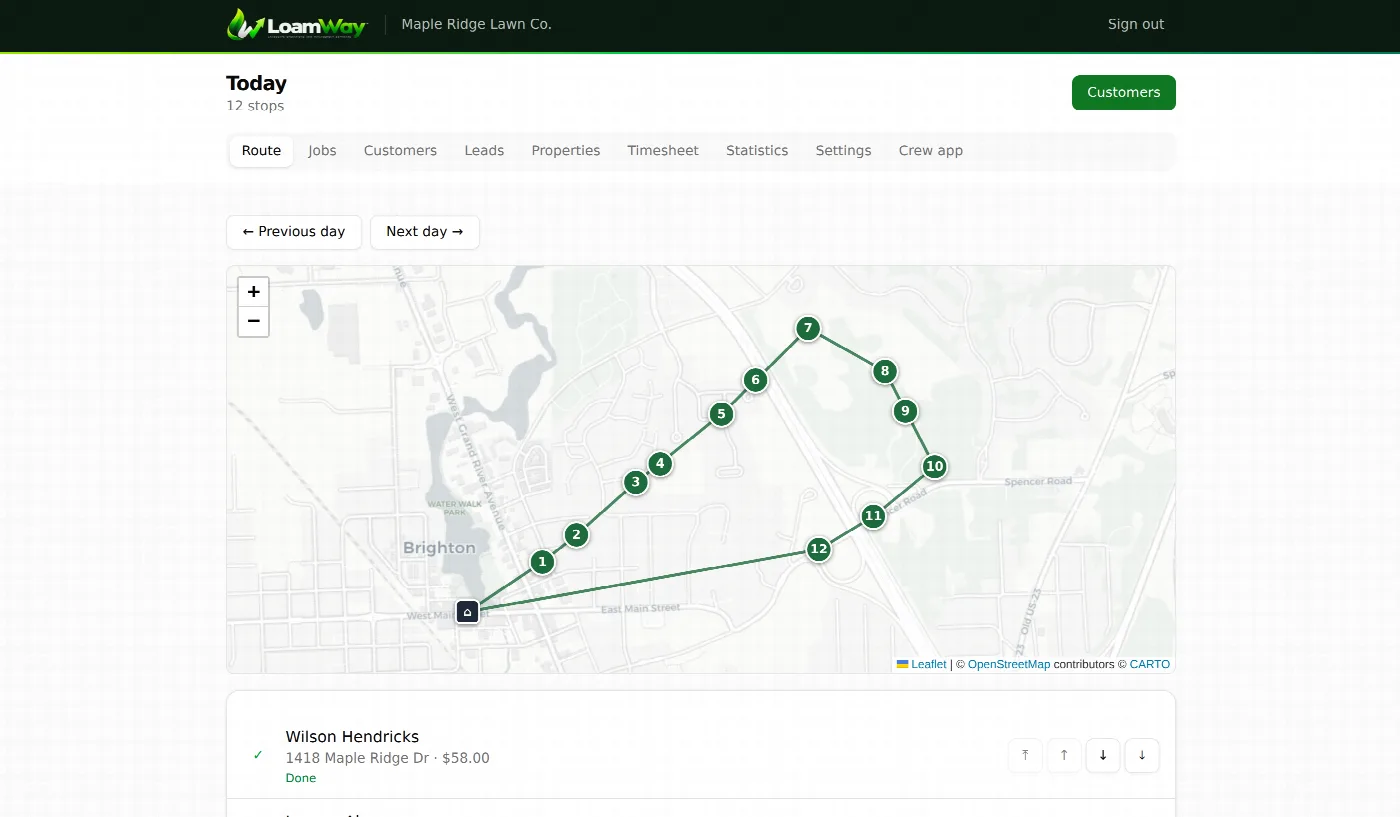Open the OpenStreetMap attribution link
The height and width of the screenshot is (817, 1400).
[x=1009, y=664]
